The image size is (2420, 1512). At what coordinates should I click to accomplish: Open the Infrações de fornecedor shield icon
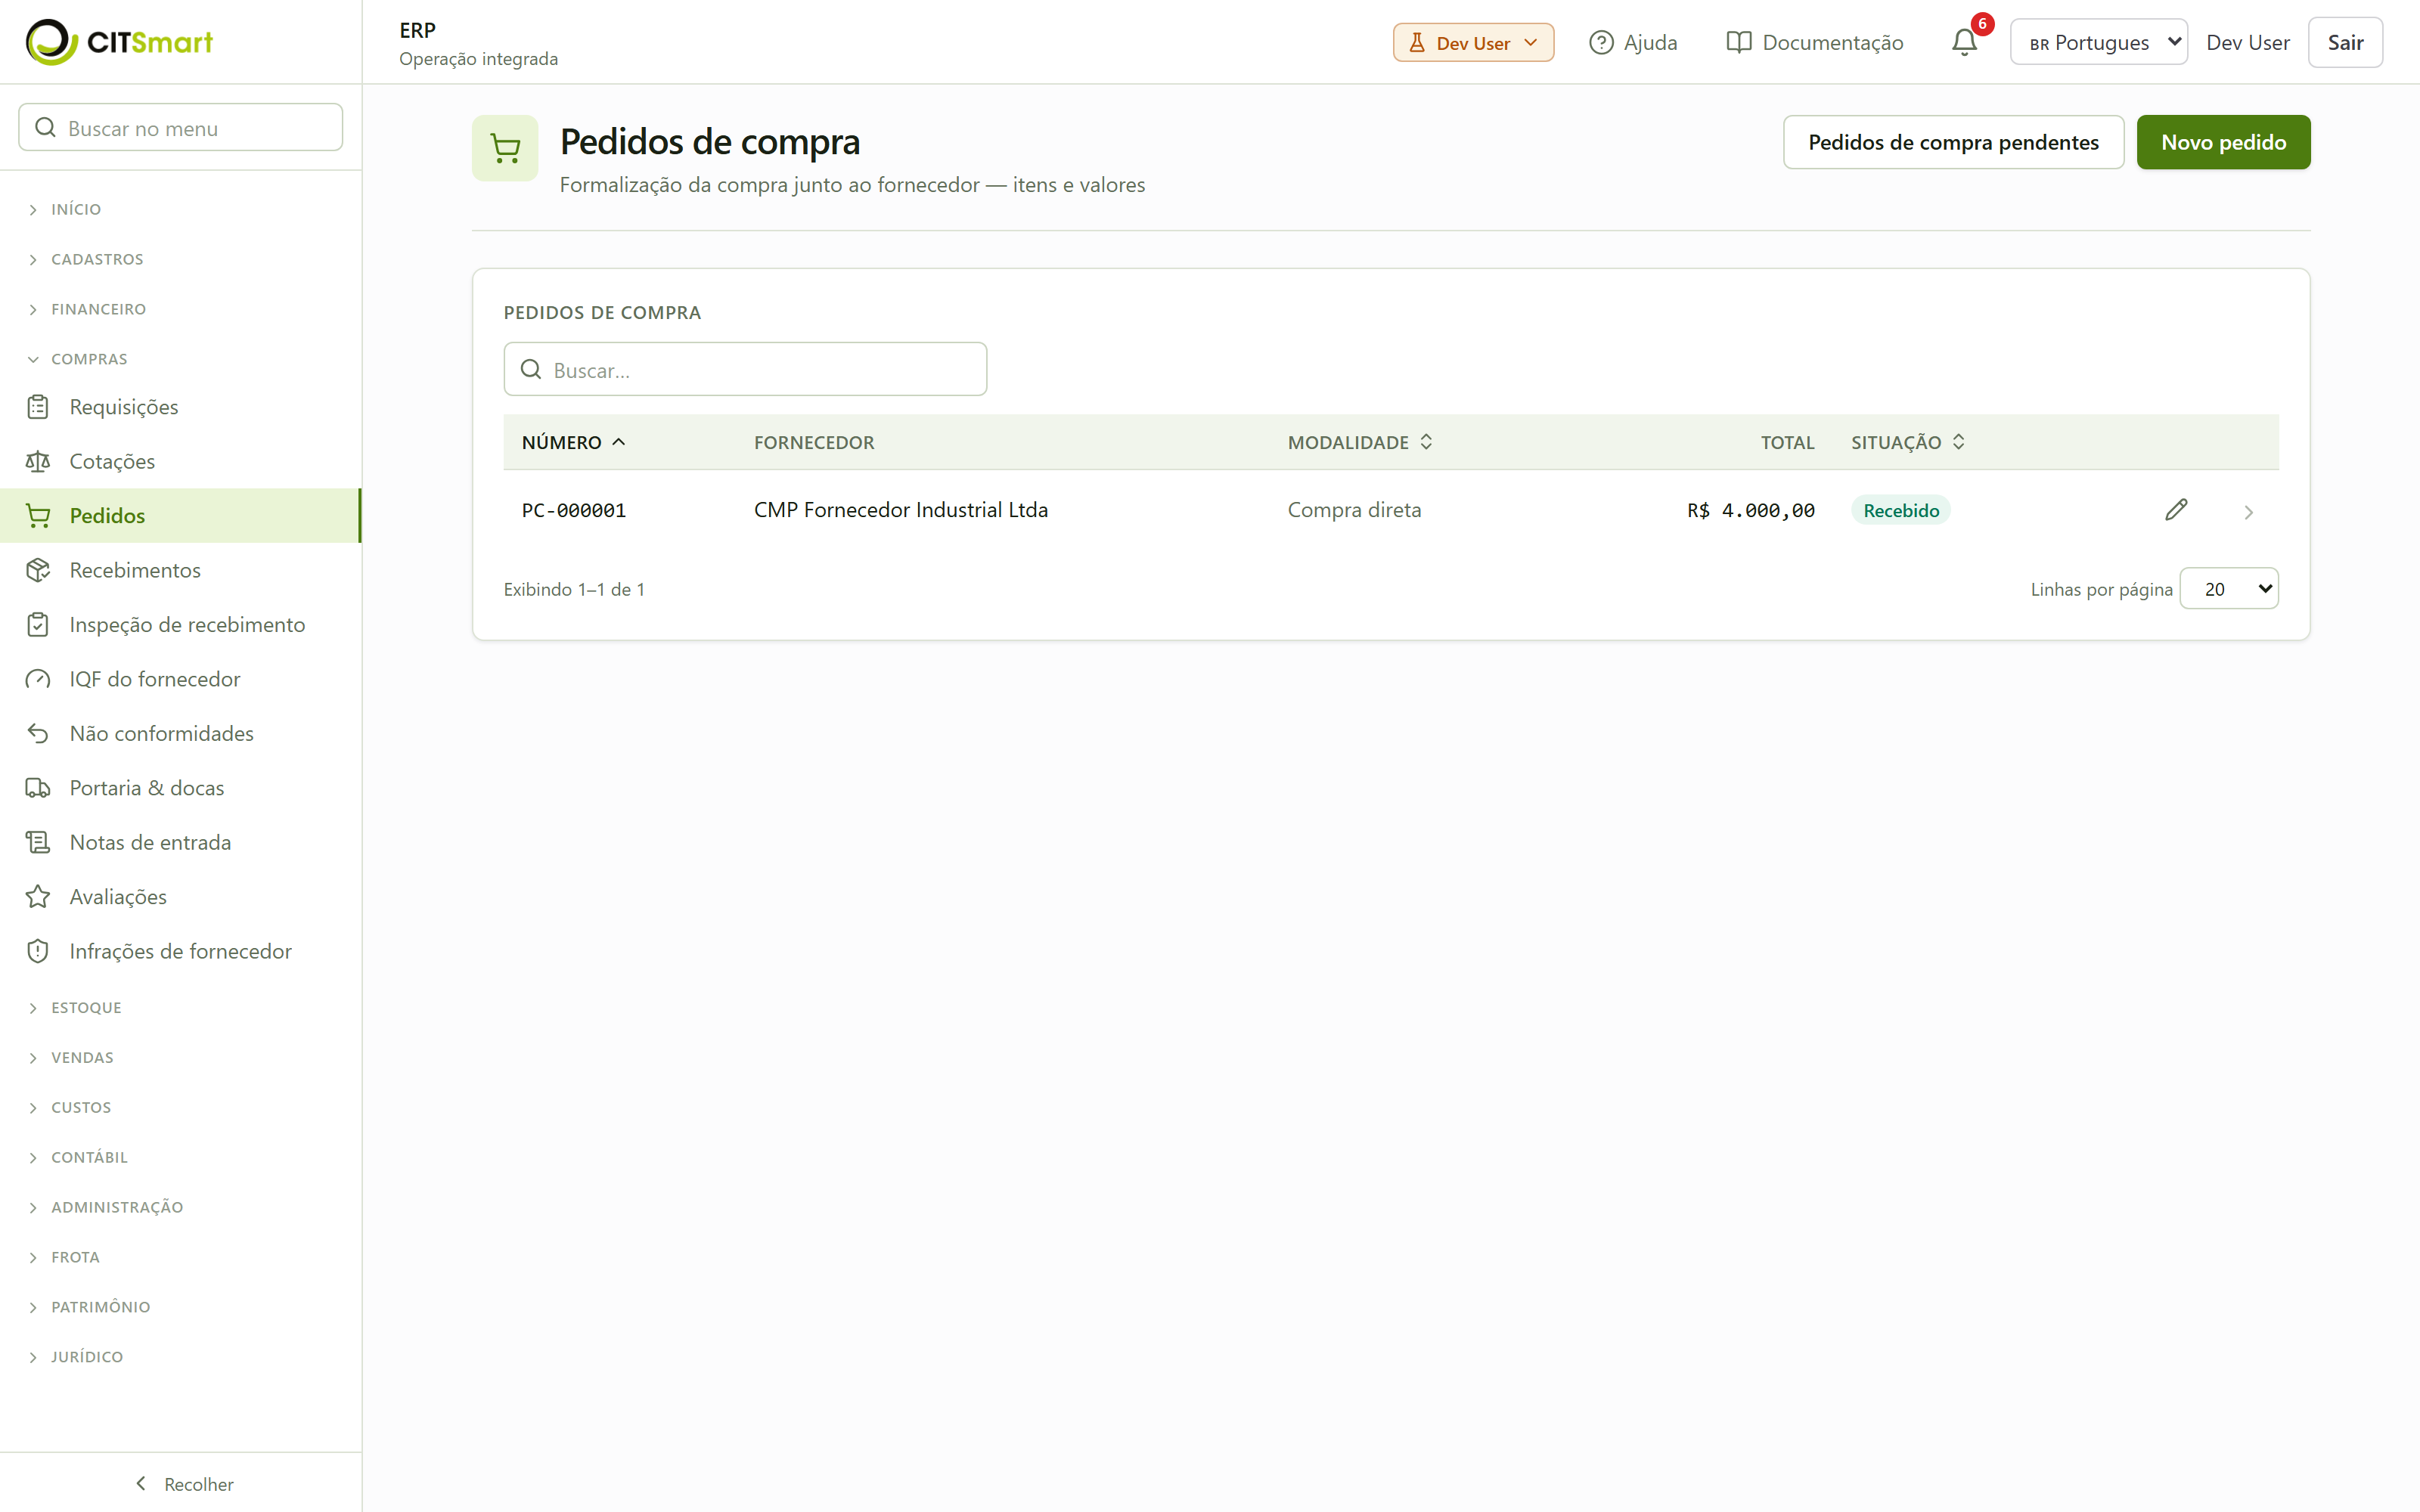tap(38, 952)
